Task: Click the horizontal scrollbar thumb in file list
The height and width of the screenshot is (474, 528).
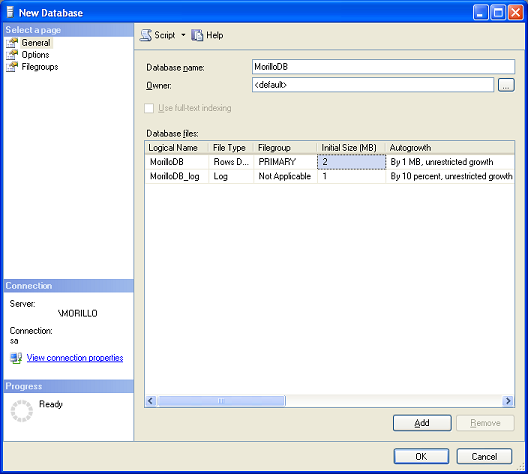Action: point(221,401)
